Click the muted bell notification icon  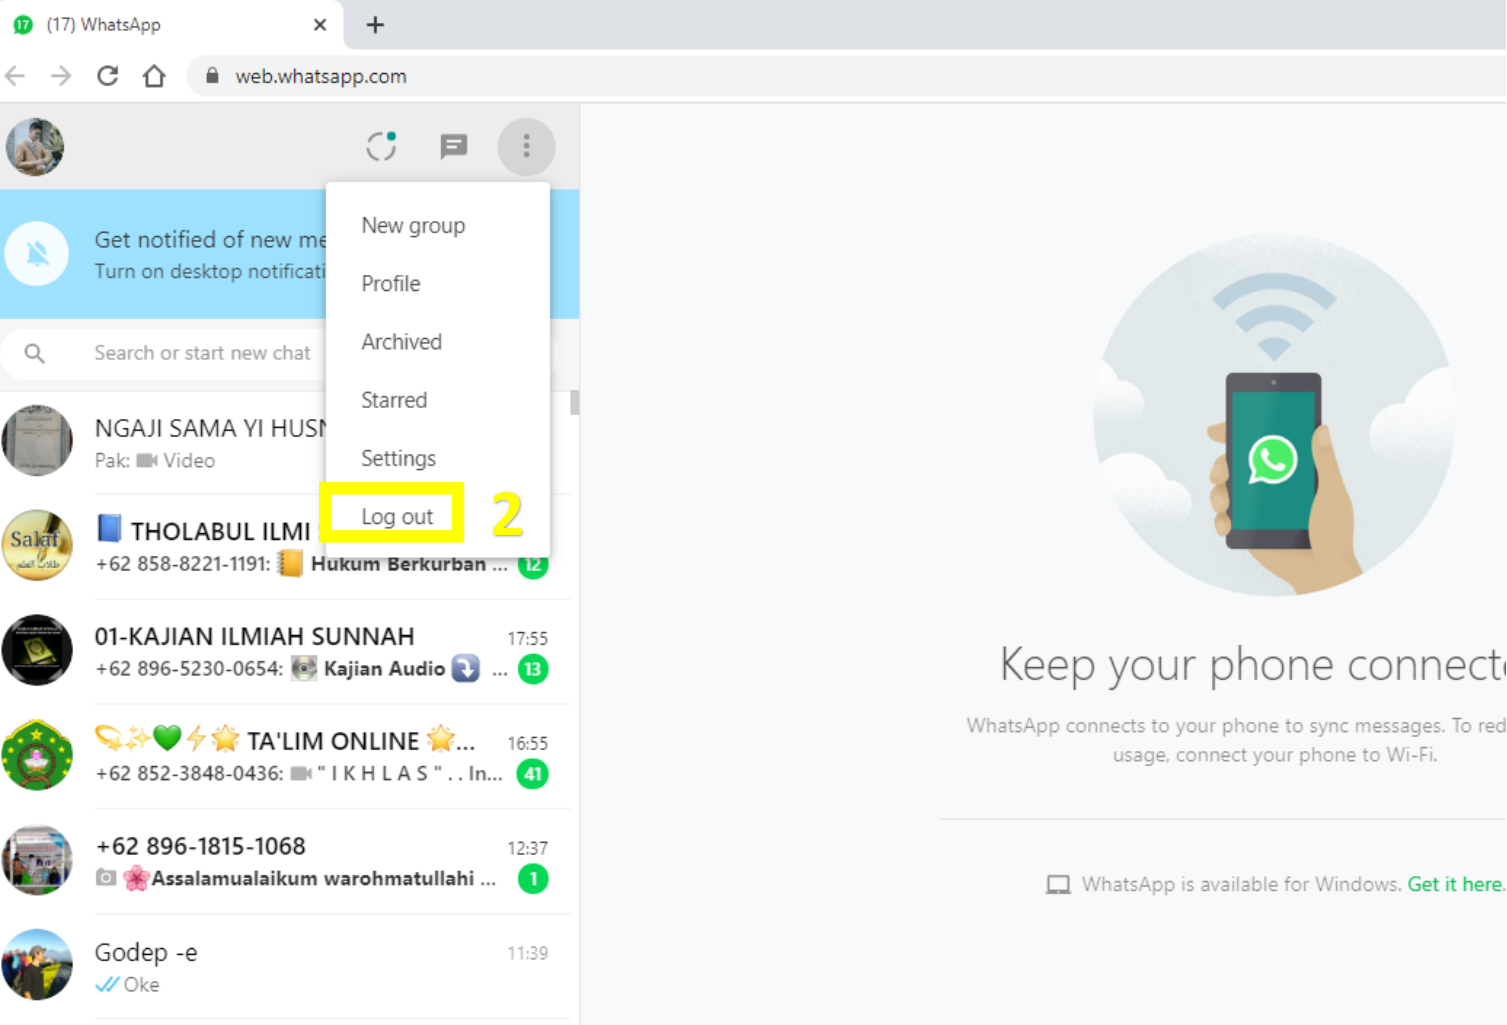tap(37, 254)
